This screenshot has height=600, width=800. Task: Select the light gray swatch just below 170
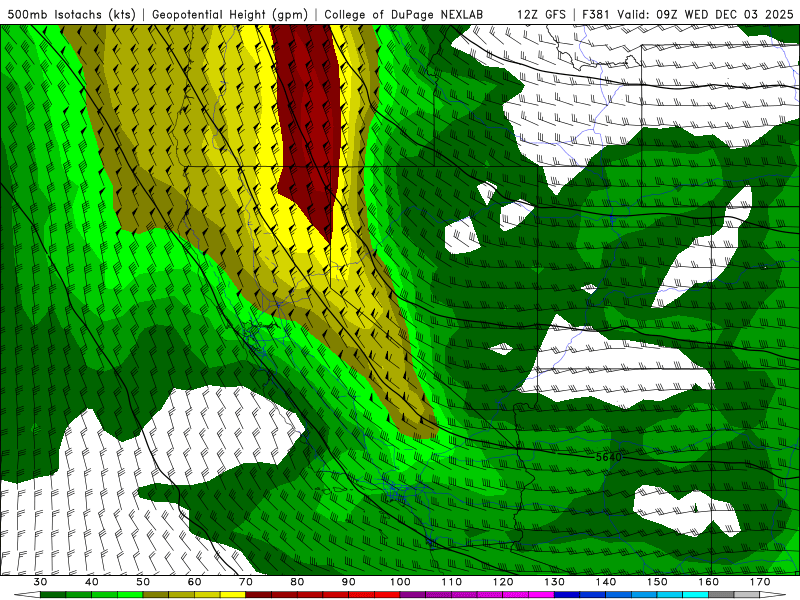coord(747,594)
